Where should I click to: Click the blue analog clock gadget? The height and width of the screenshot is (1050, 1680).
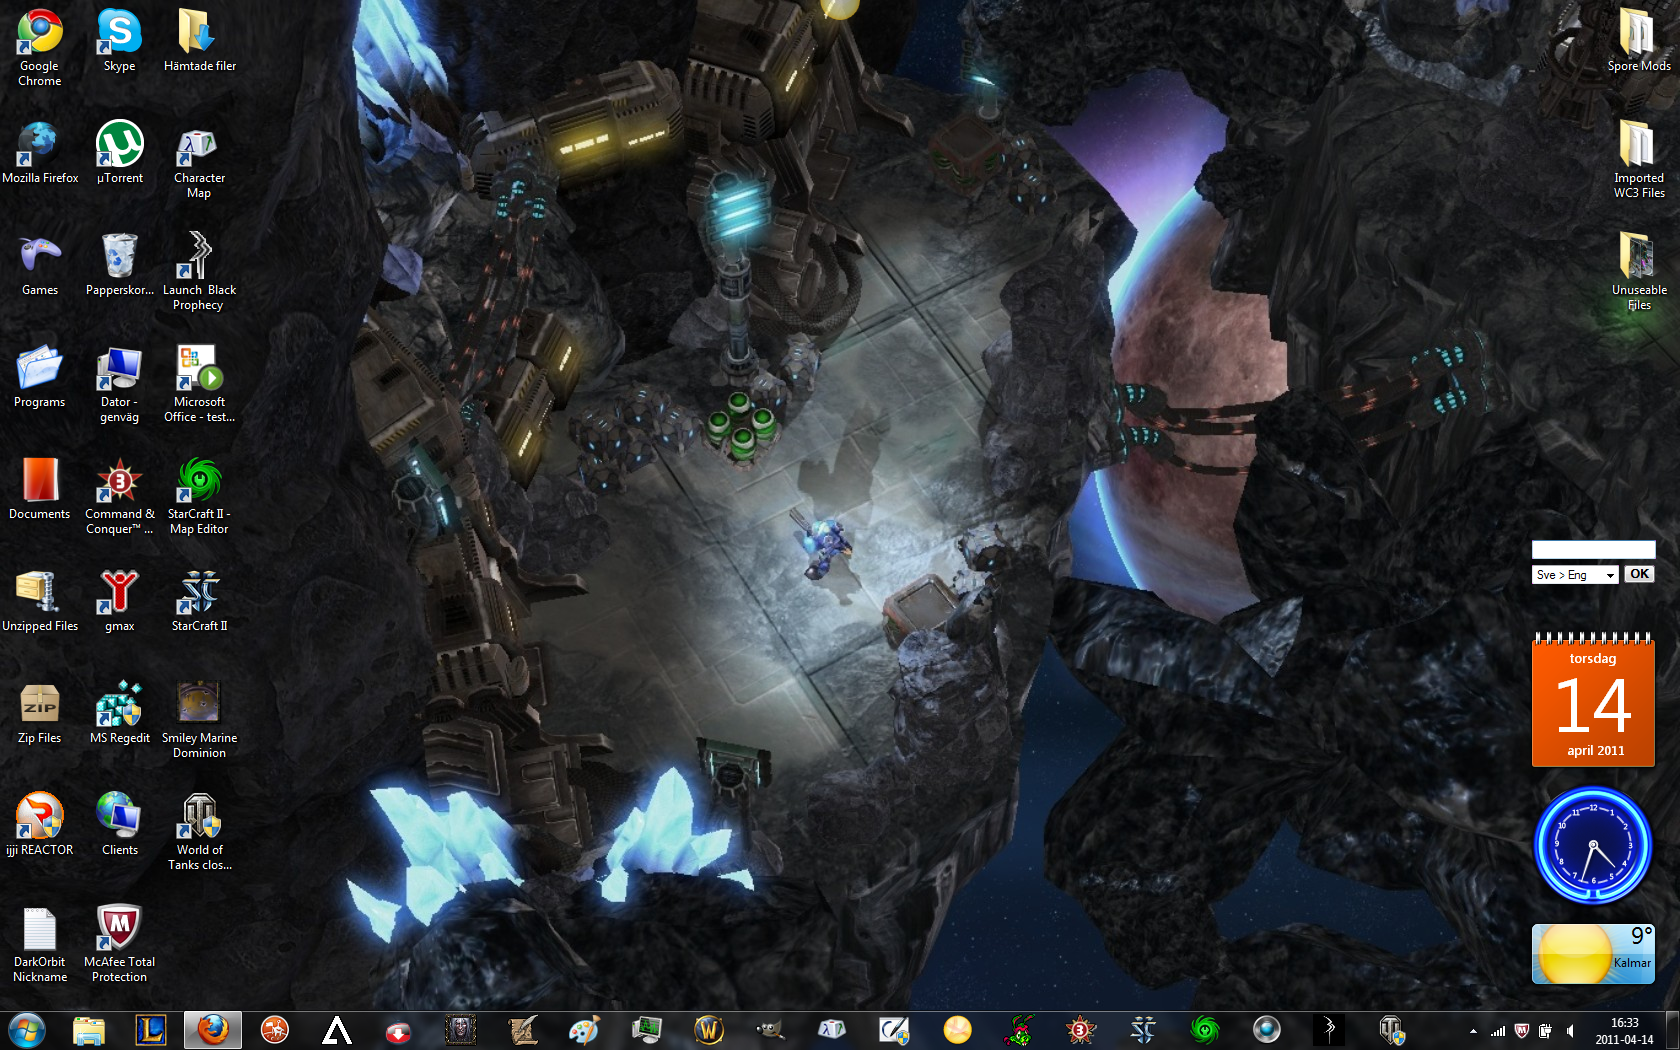point(1593,845)
